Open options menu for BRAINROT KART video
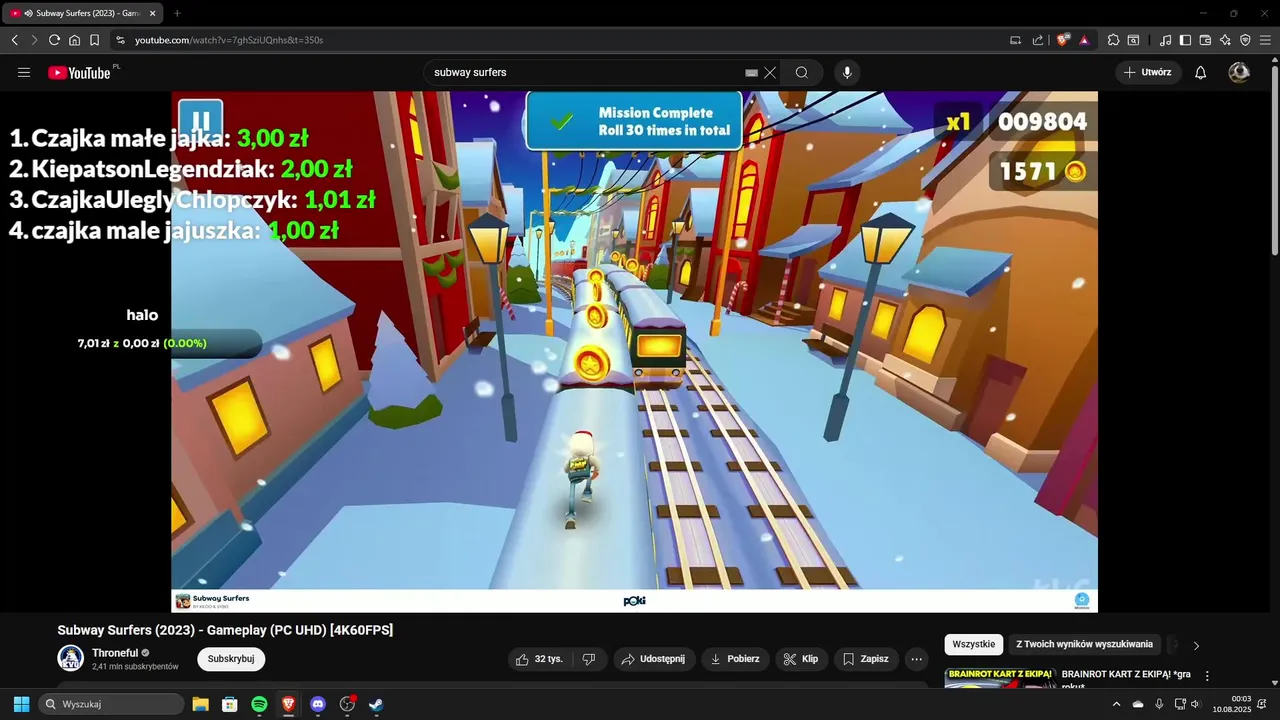This screenshot has height=720, width=1280. [x=1207, y=676]
